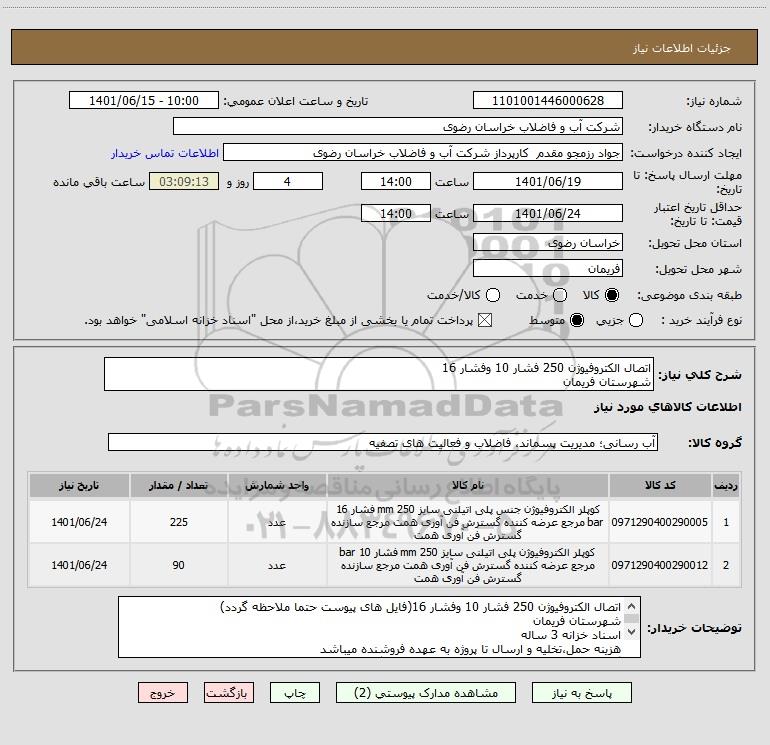
Task: Click the واحد شمارش column header
Action: click(x=277, y=485)
